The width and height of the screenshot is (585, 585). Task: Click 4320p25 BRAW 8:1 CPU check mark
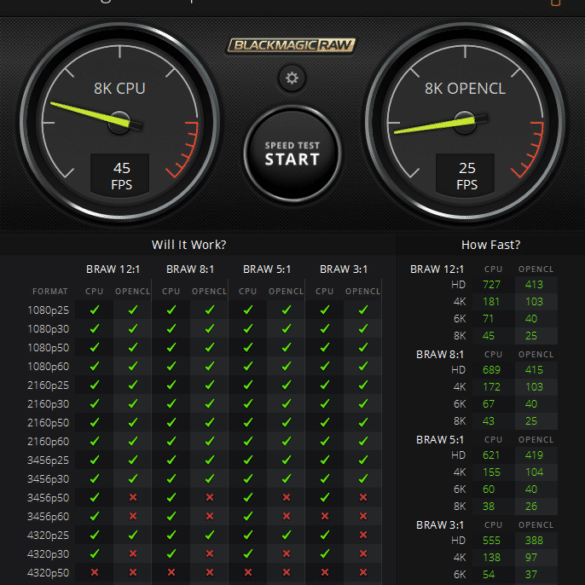[171, 535]
